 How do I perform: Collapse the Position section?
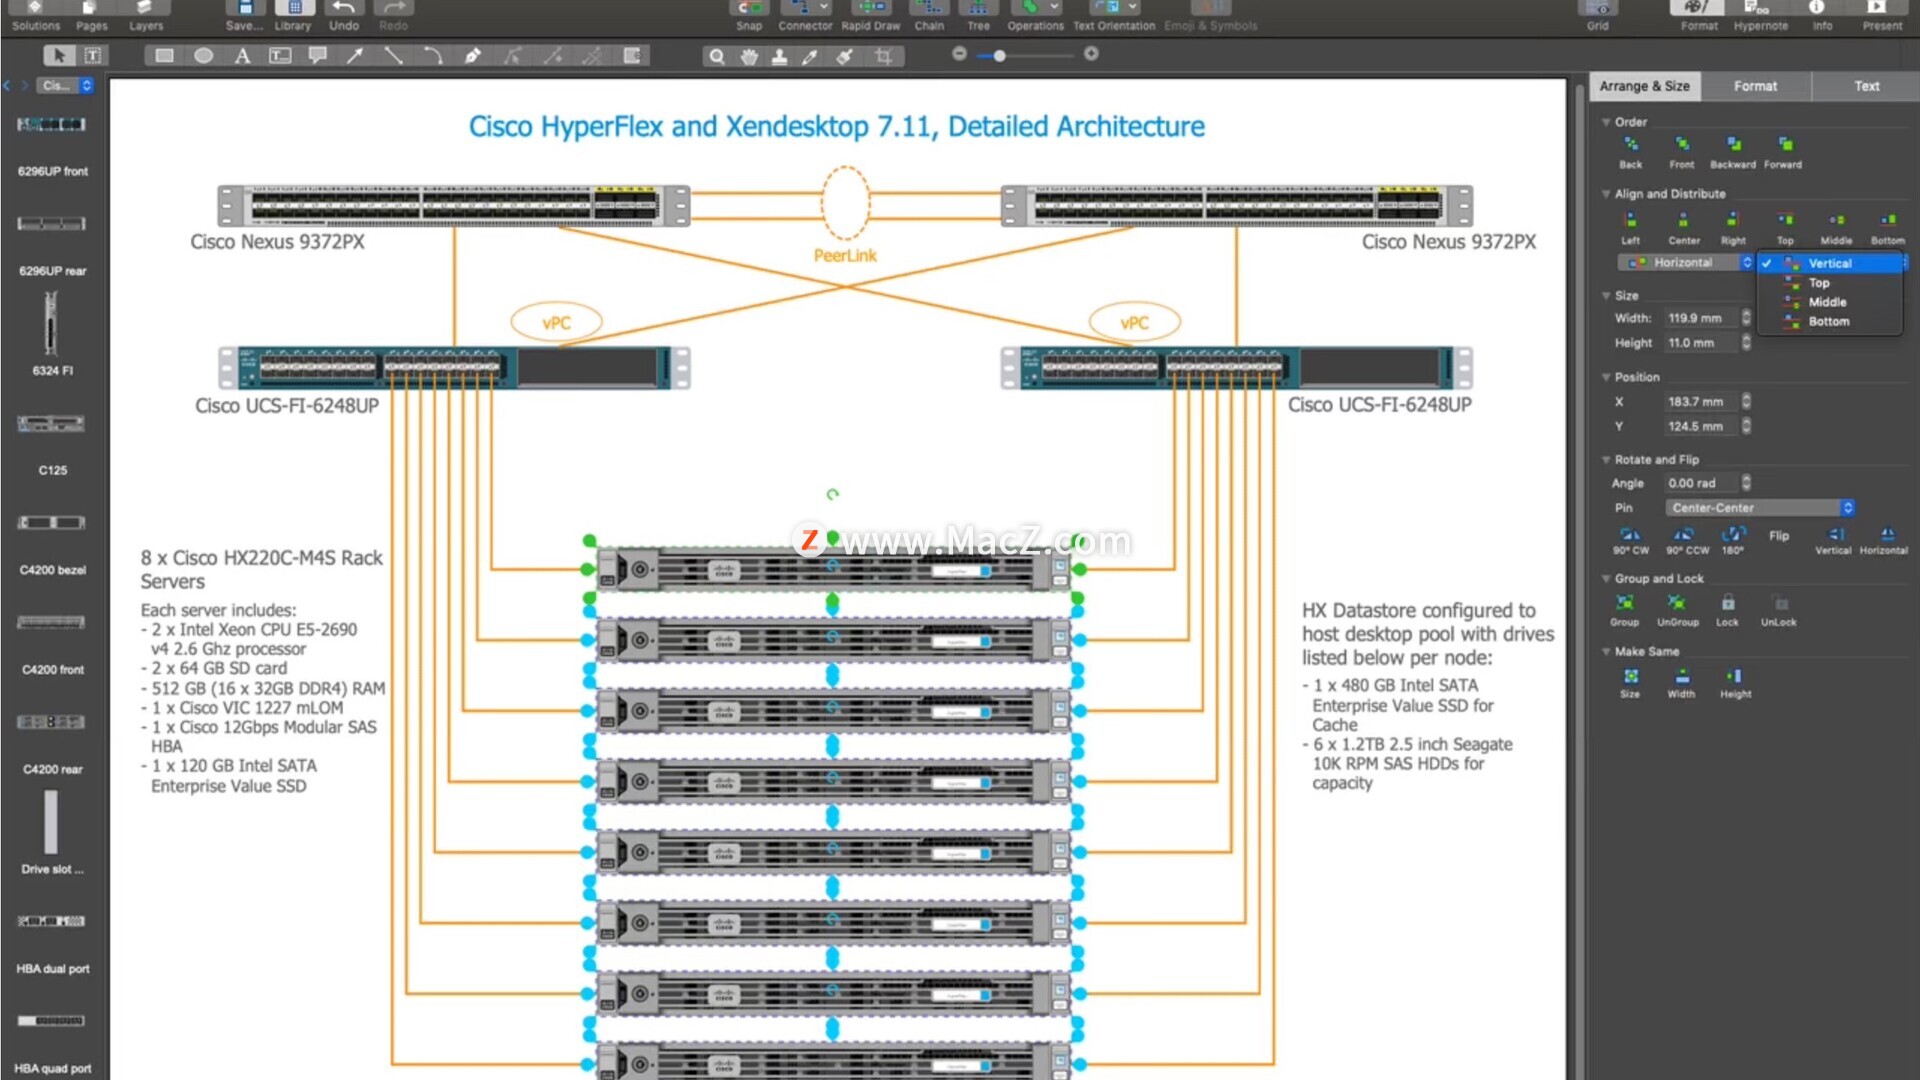[x=1606, y=377]
